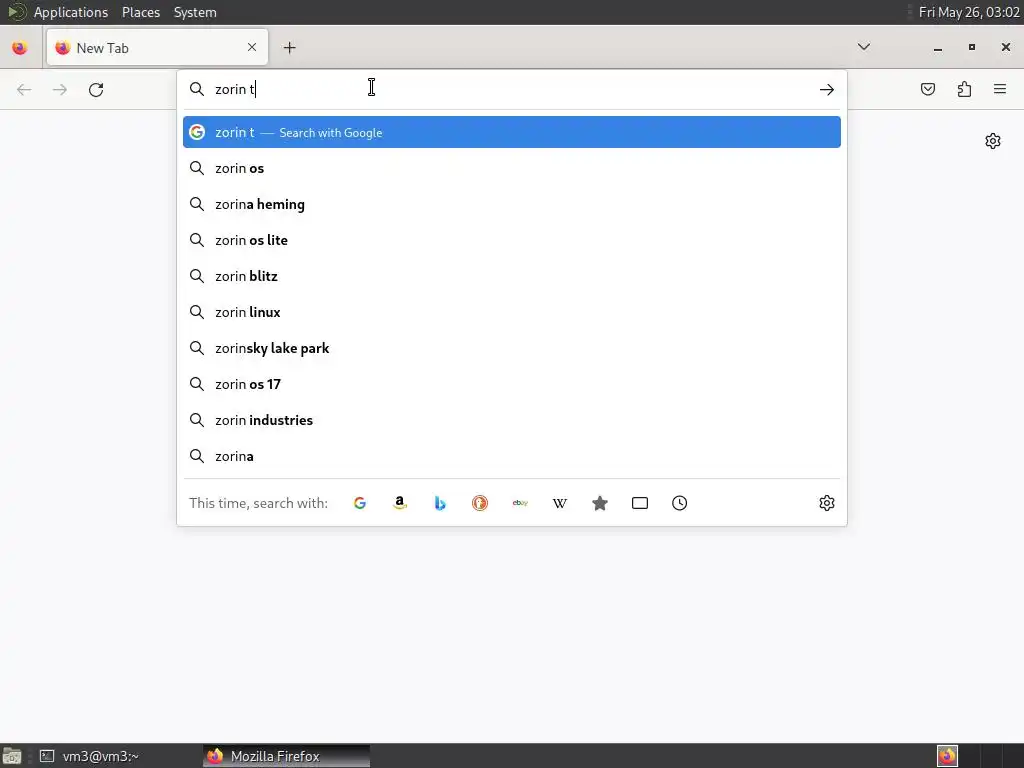Choose the 'zorin os 17' suggestion

[511, 384]
